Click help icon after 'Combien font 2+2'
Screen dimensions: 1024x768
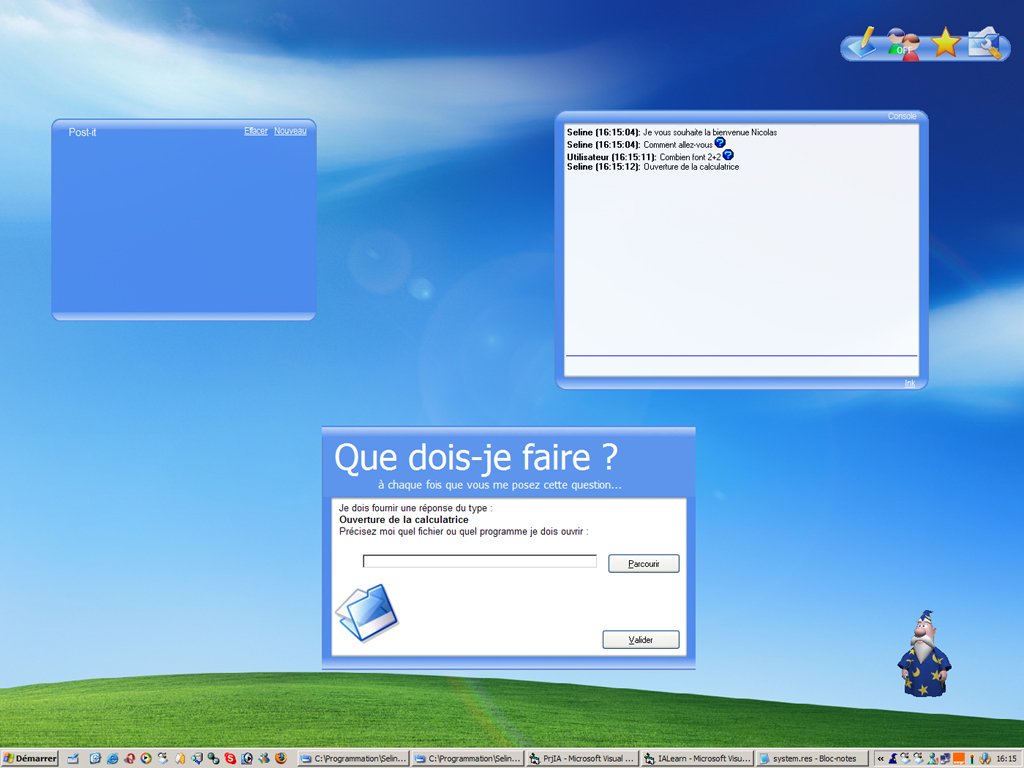point(728,155)
